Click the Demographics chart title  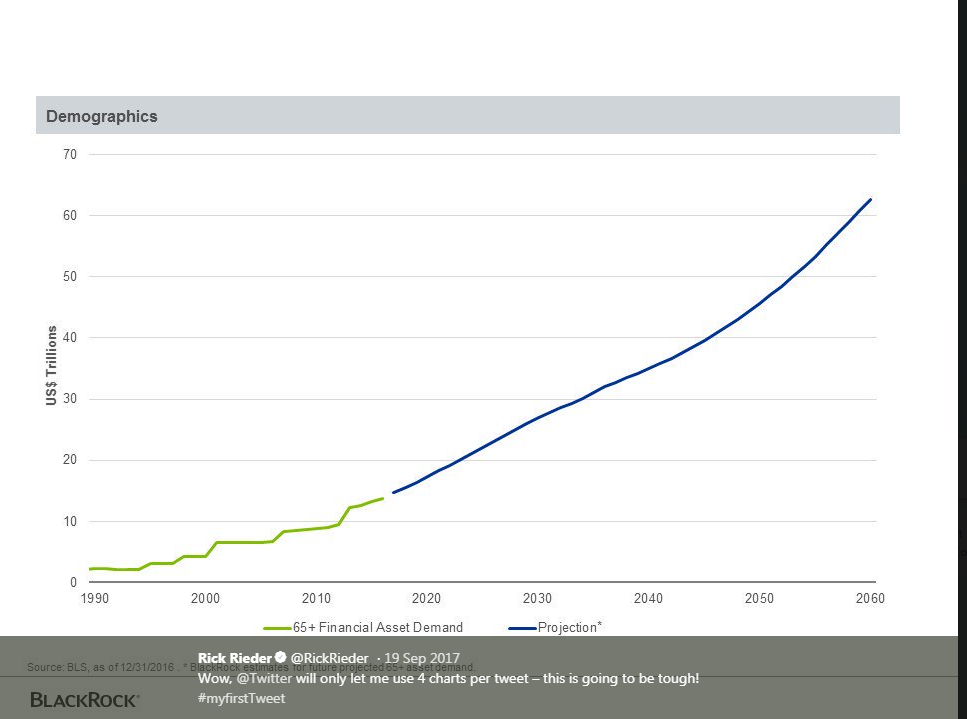pyautogui.click(x=102, y=116)
